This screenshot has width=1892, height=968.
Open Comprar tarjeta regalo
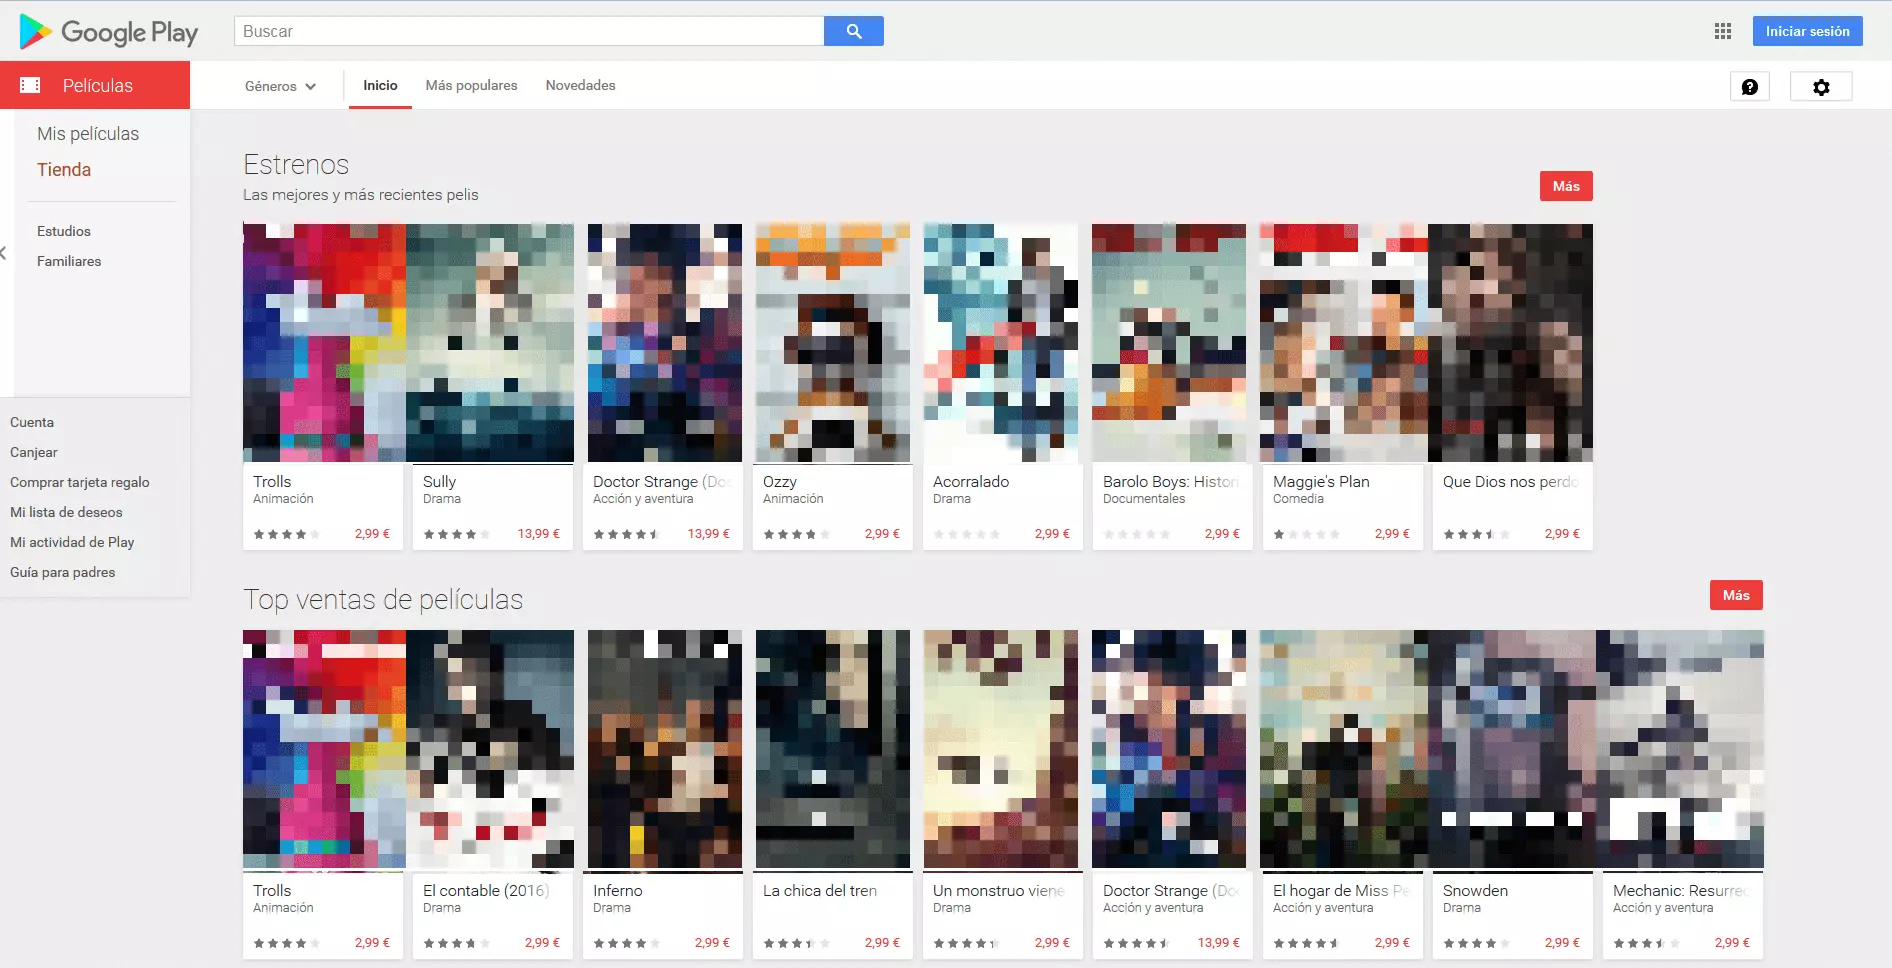[x=80, y=482]
